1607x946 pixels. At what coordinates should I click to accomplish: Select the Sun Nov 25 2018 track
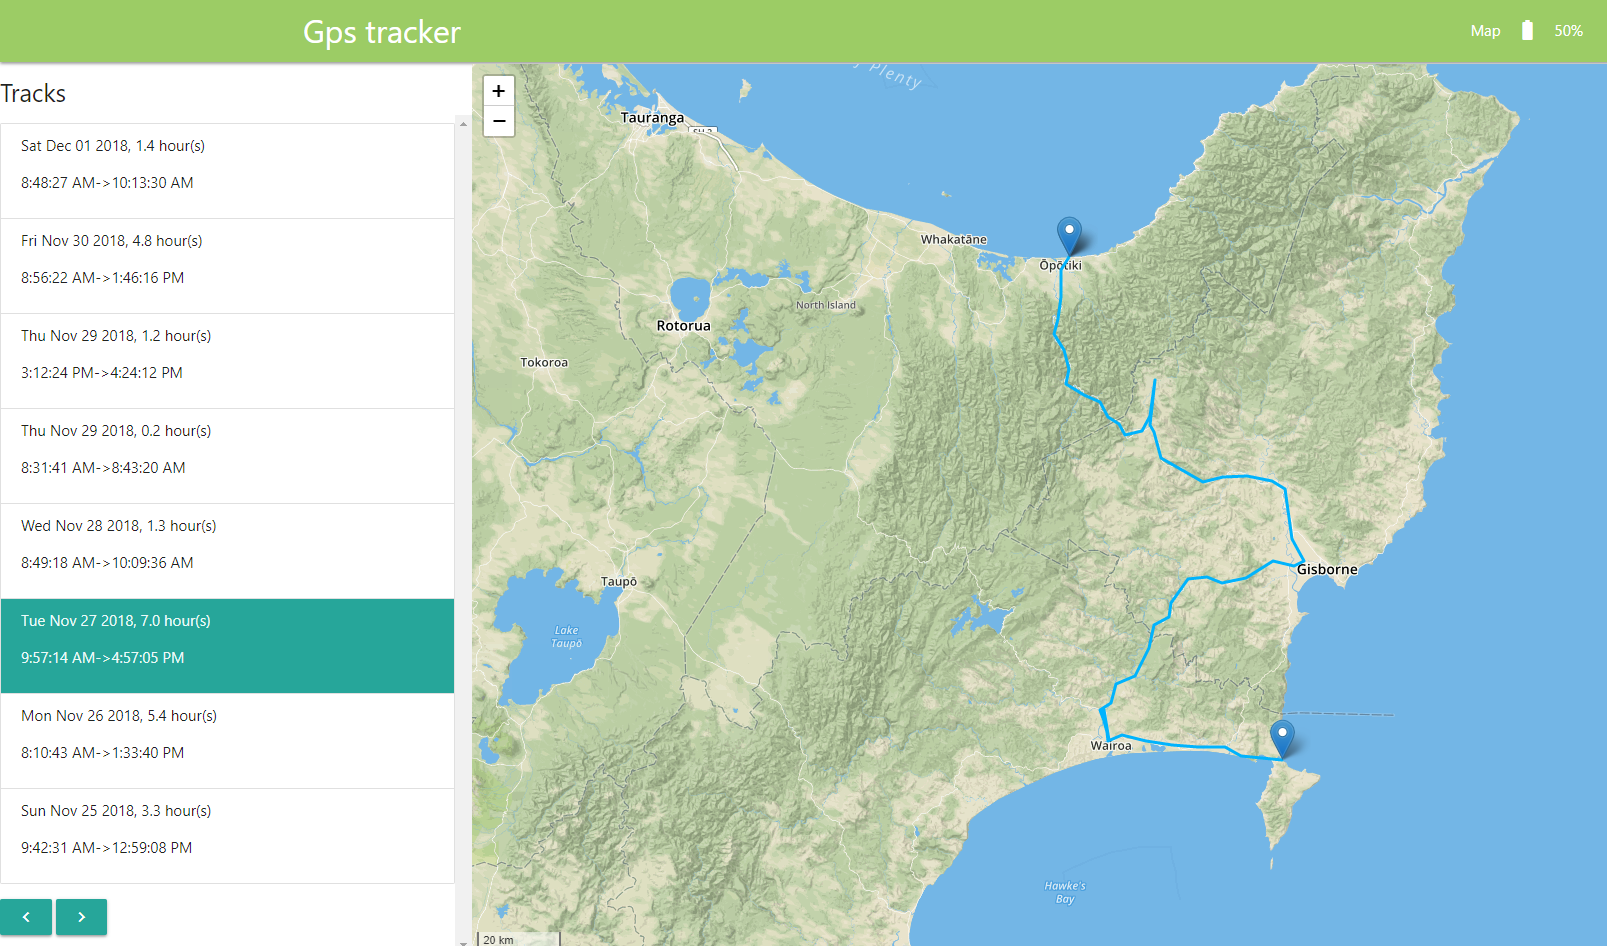pyautogui.click(x=227, y=836)
